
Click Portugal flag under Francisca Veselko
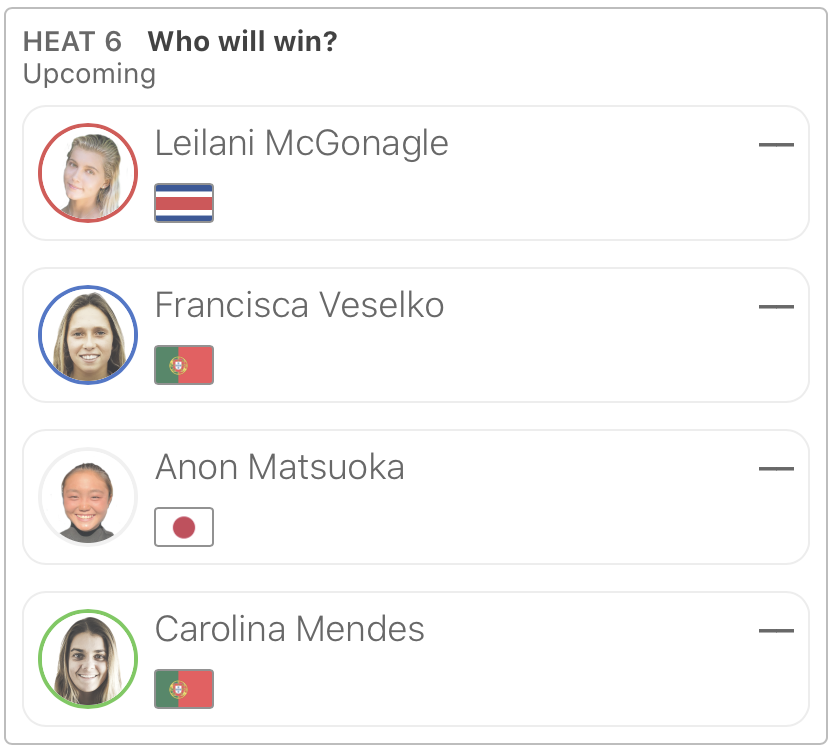(184, 365)
